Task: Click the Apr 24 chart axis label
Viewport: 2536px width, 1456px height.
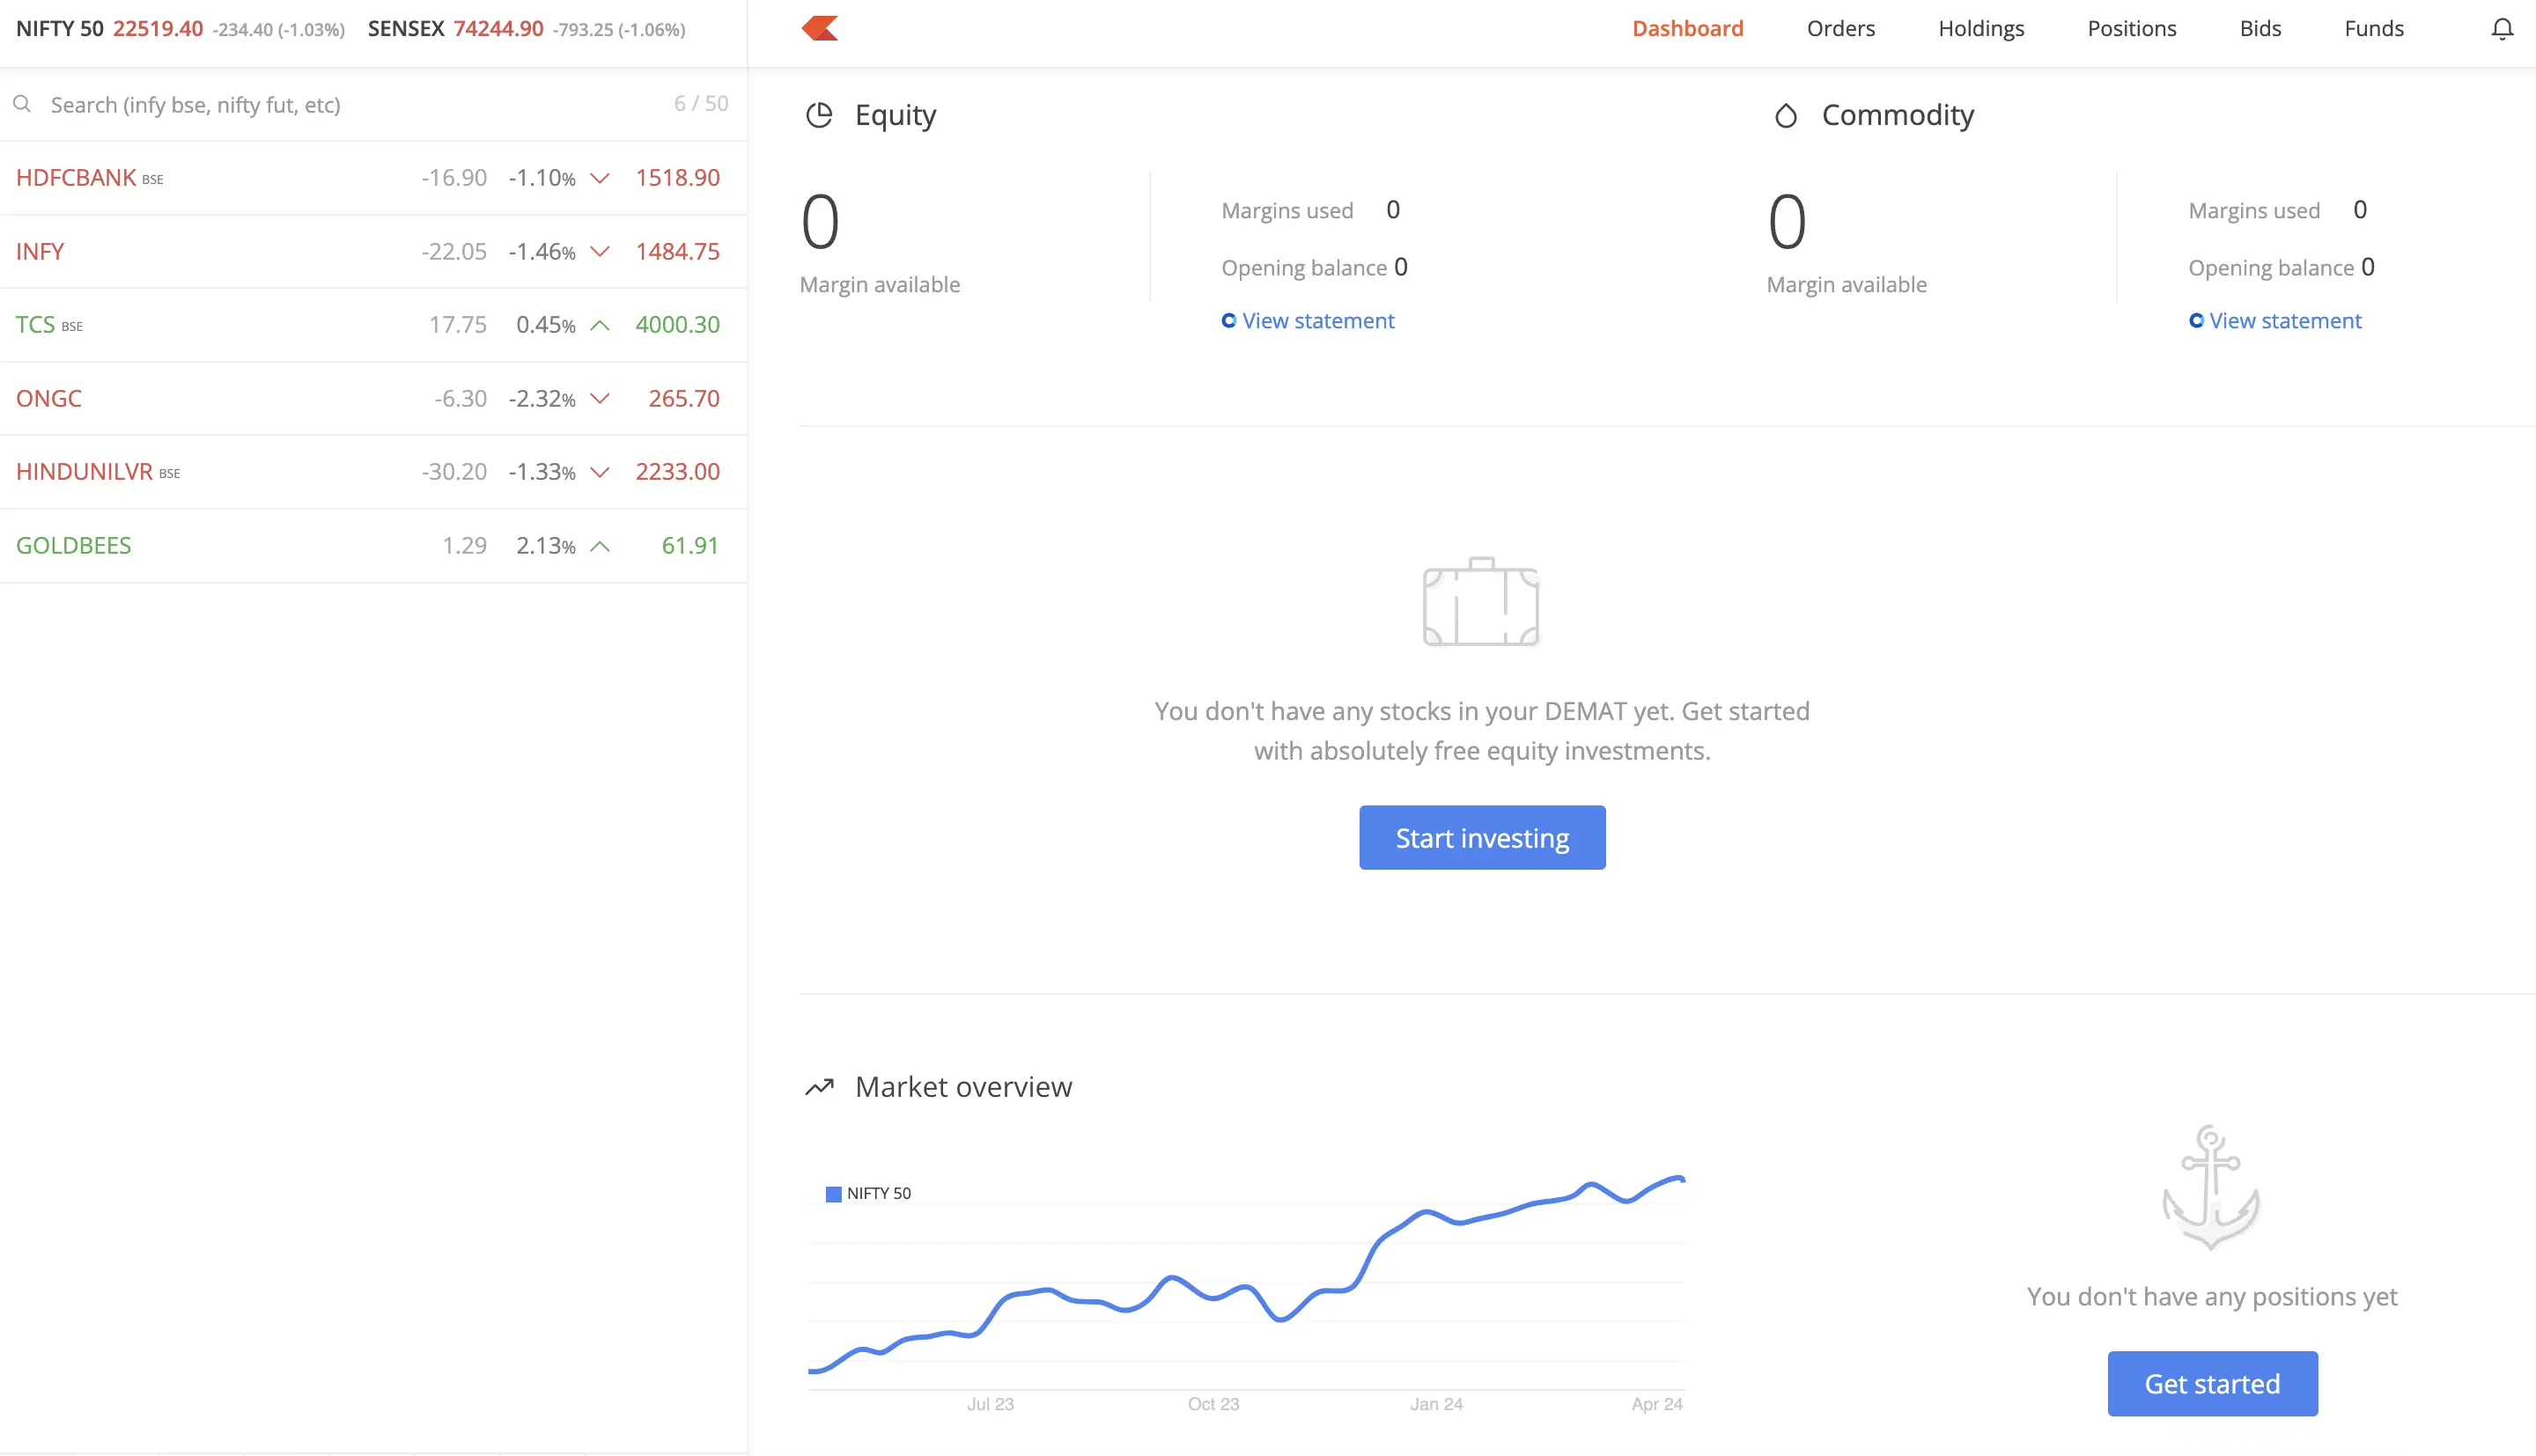Action: [1657, 1405]
